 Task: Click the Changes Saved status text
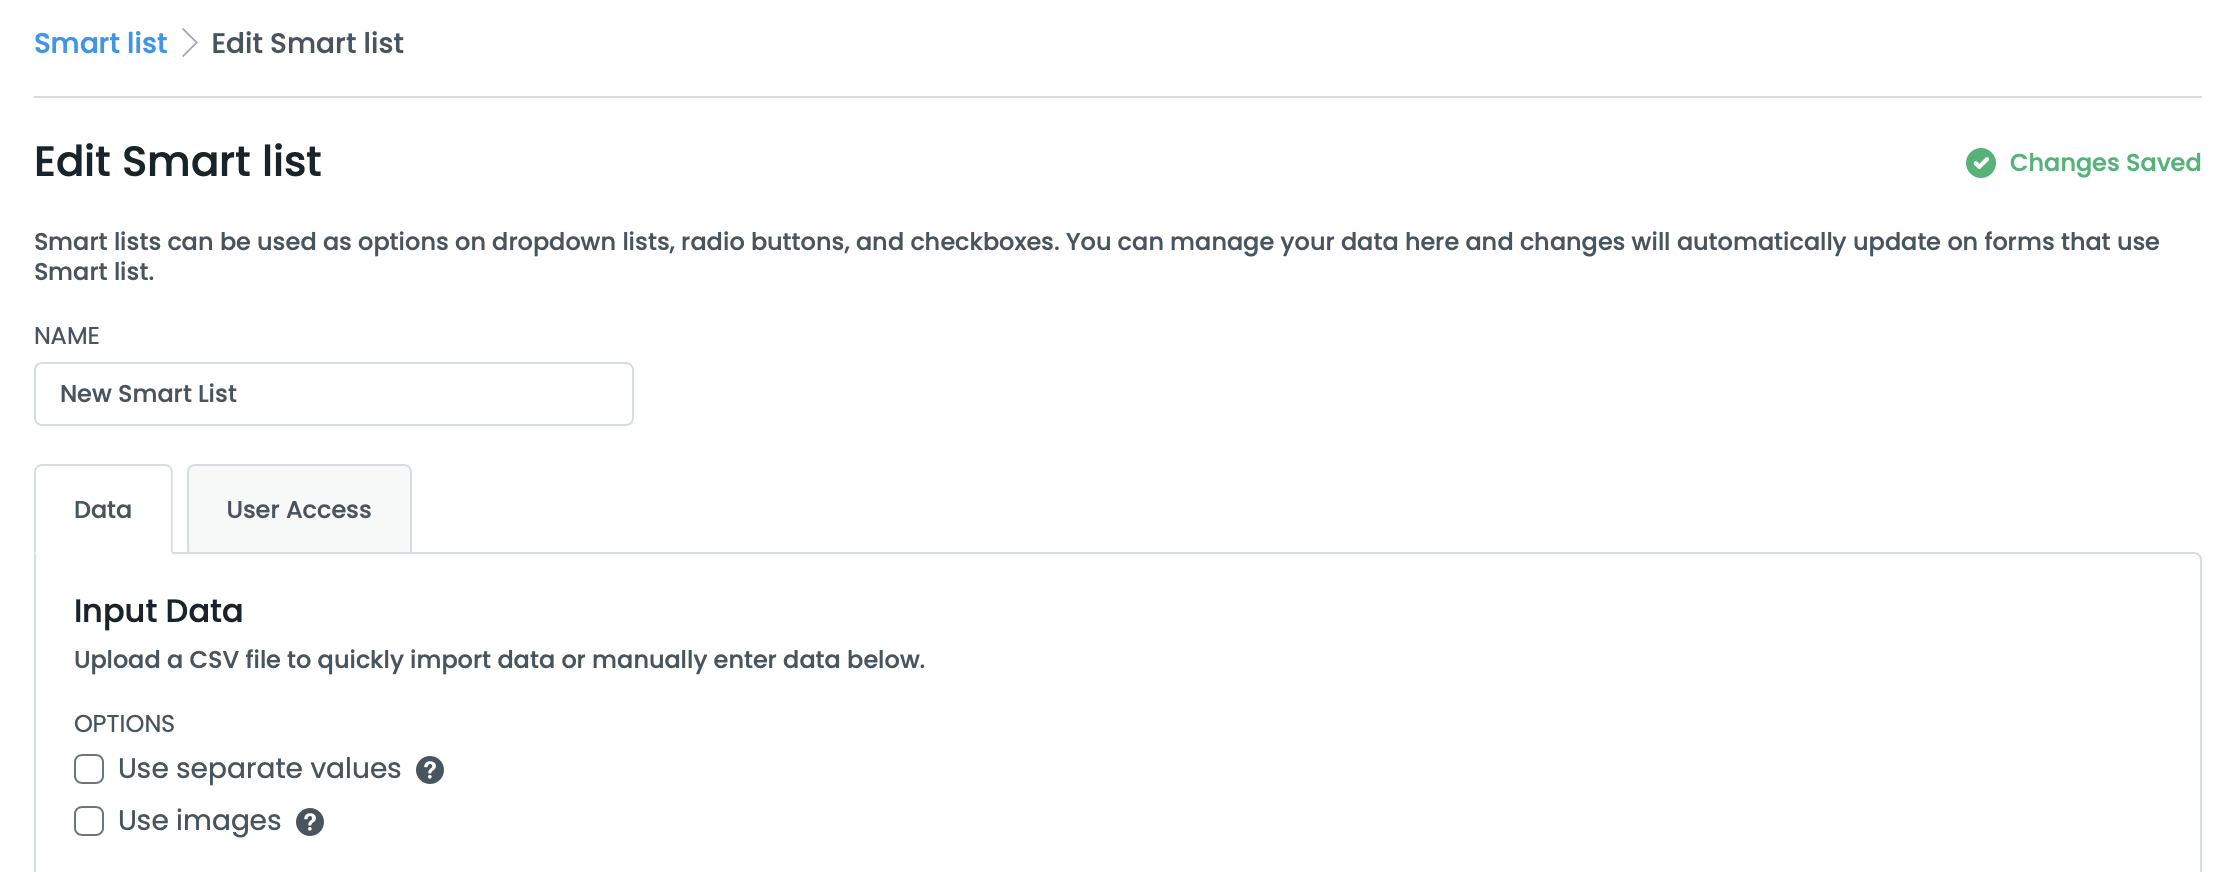[x=2104, y=163]
